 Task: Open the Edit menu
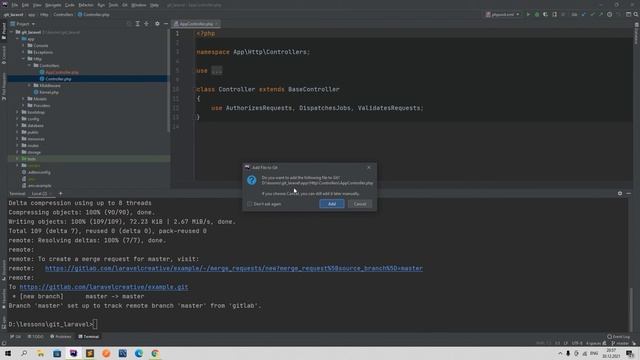point(25,5)
